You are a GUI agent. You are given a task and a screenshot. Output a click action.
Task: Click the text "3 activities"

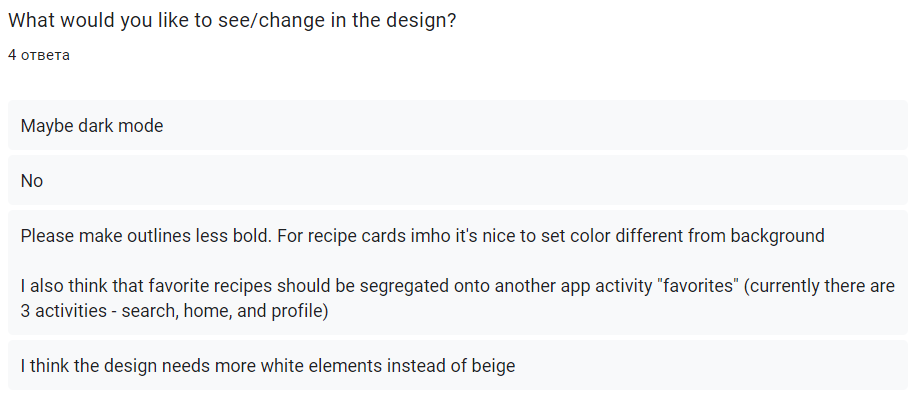point(58,311)
